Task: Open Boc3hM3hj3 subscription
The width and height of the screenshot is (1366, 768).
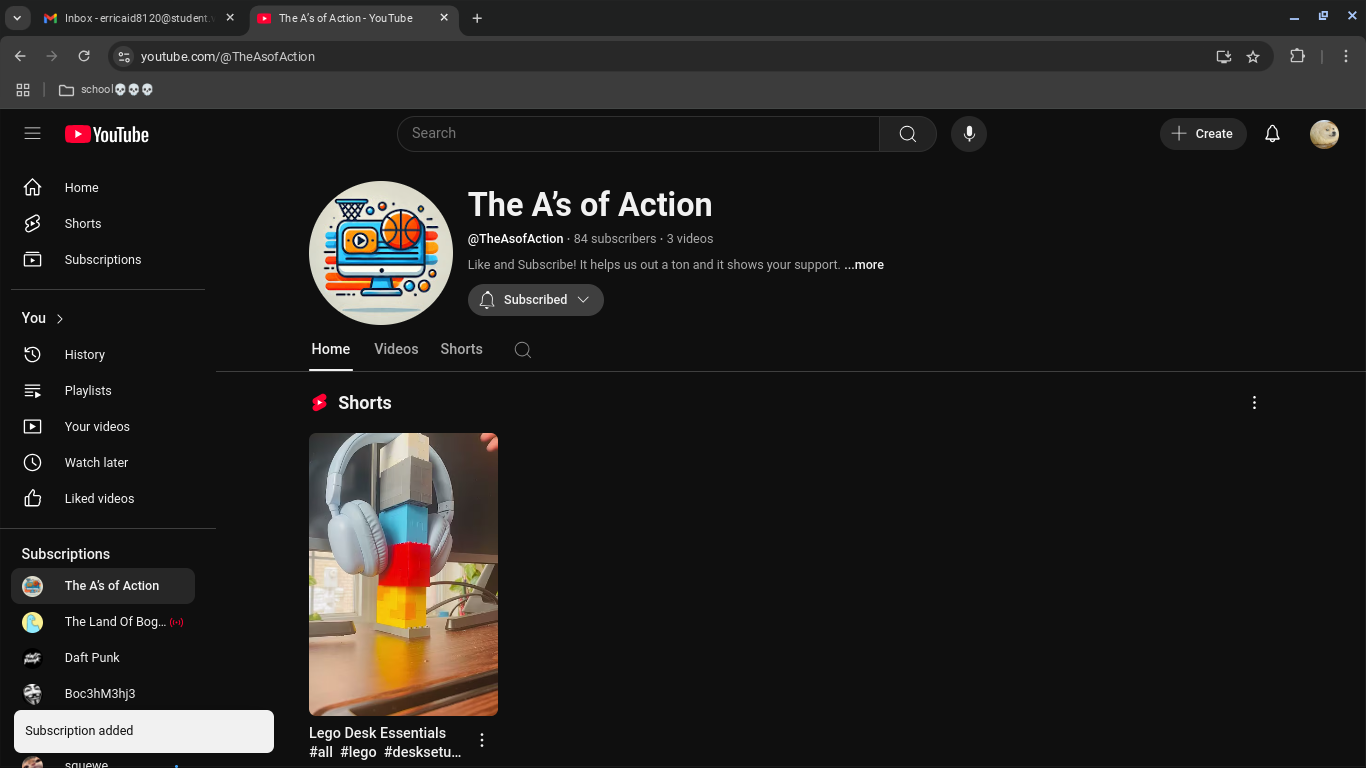Action: [x=103, y=694]
